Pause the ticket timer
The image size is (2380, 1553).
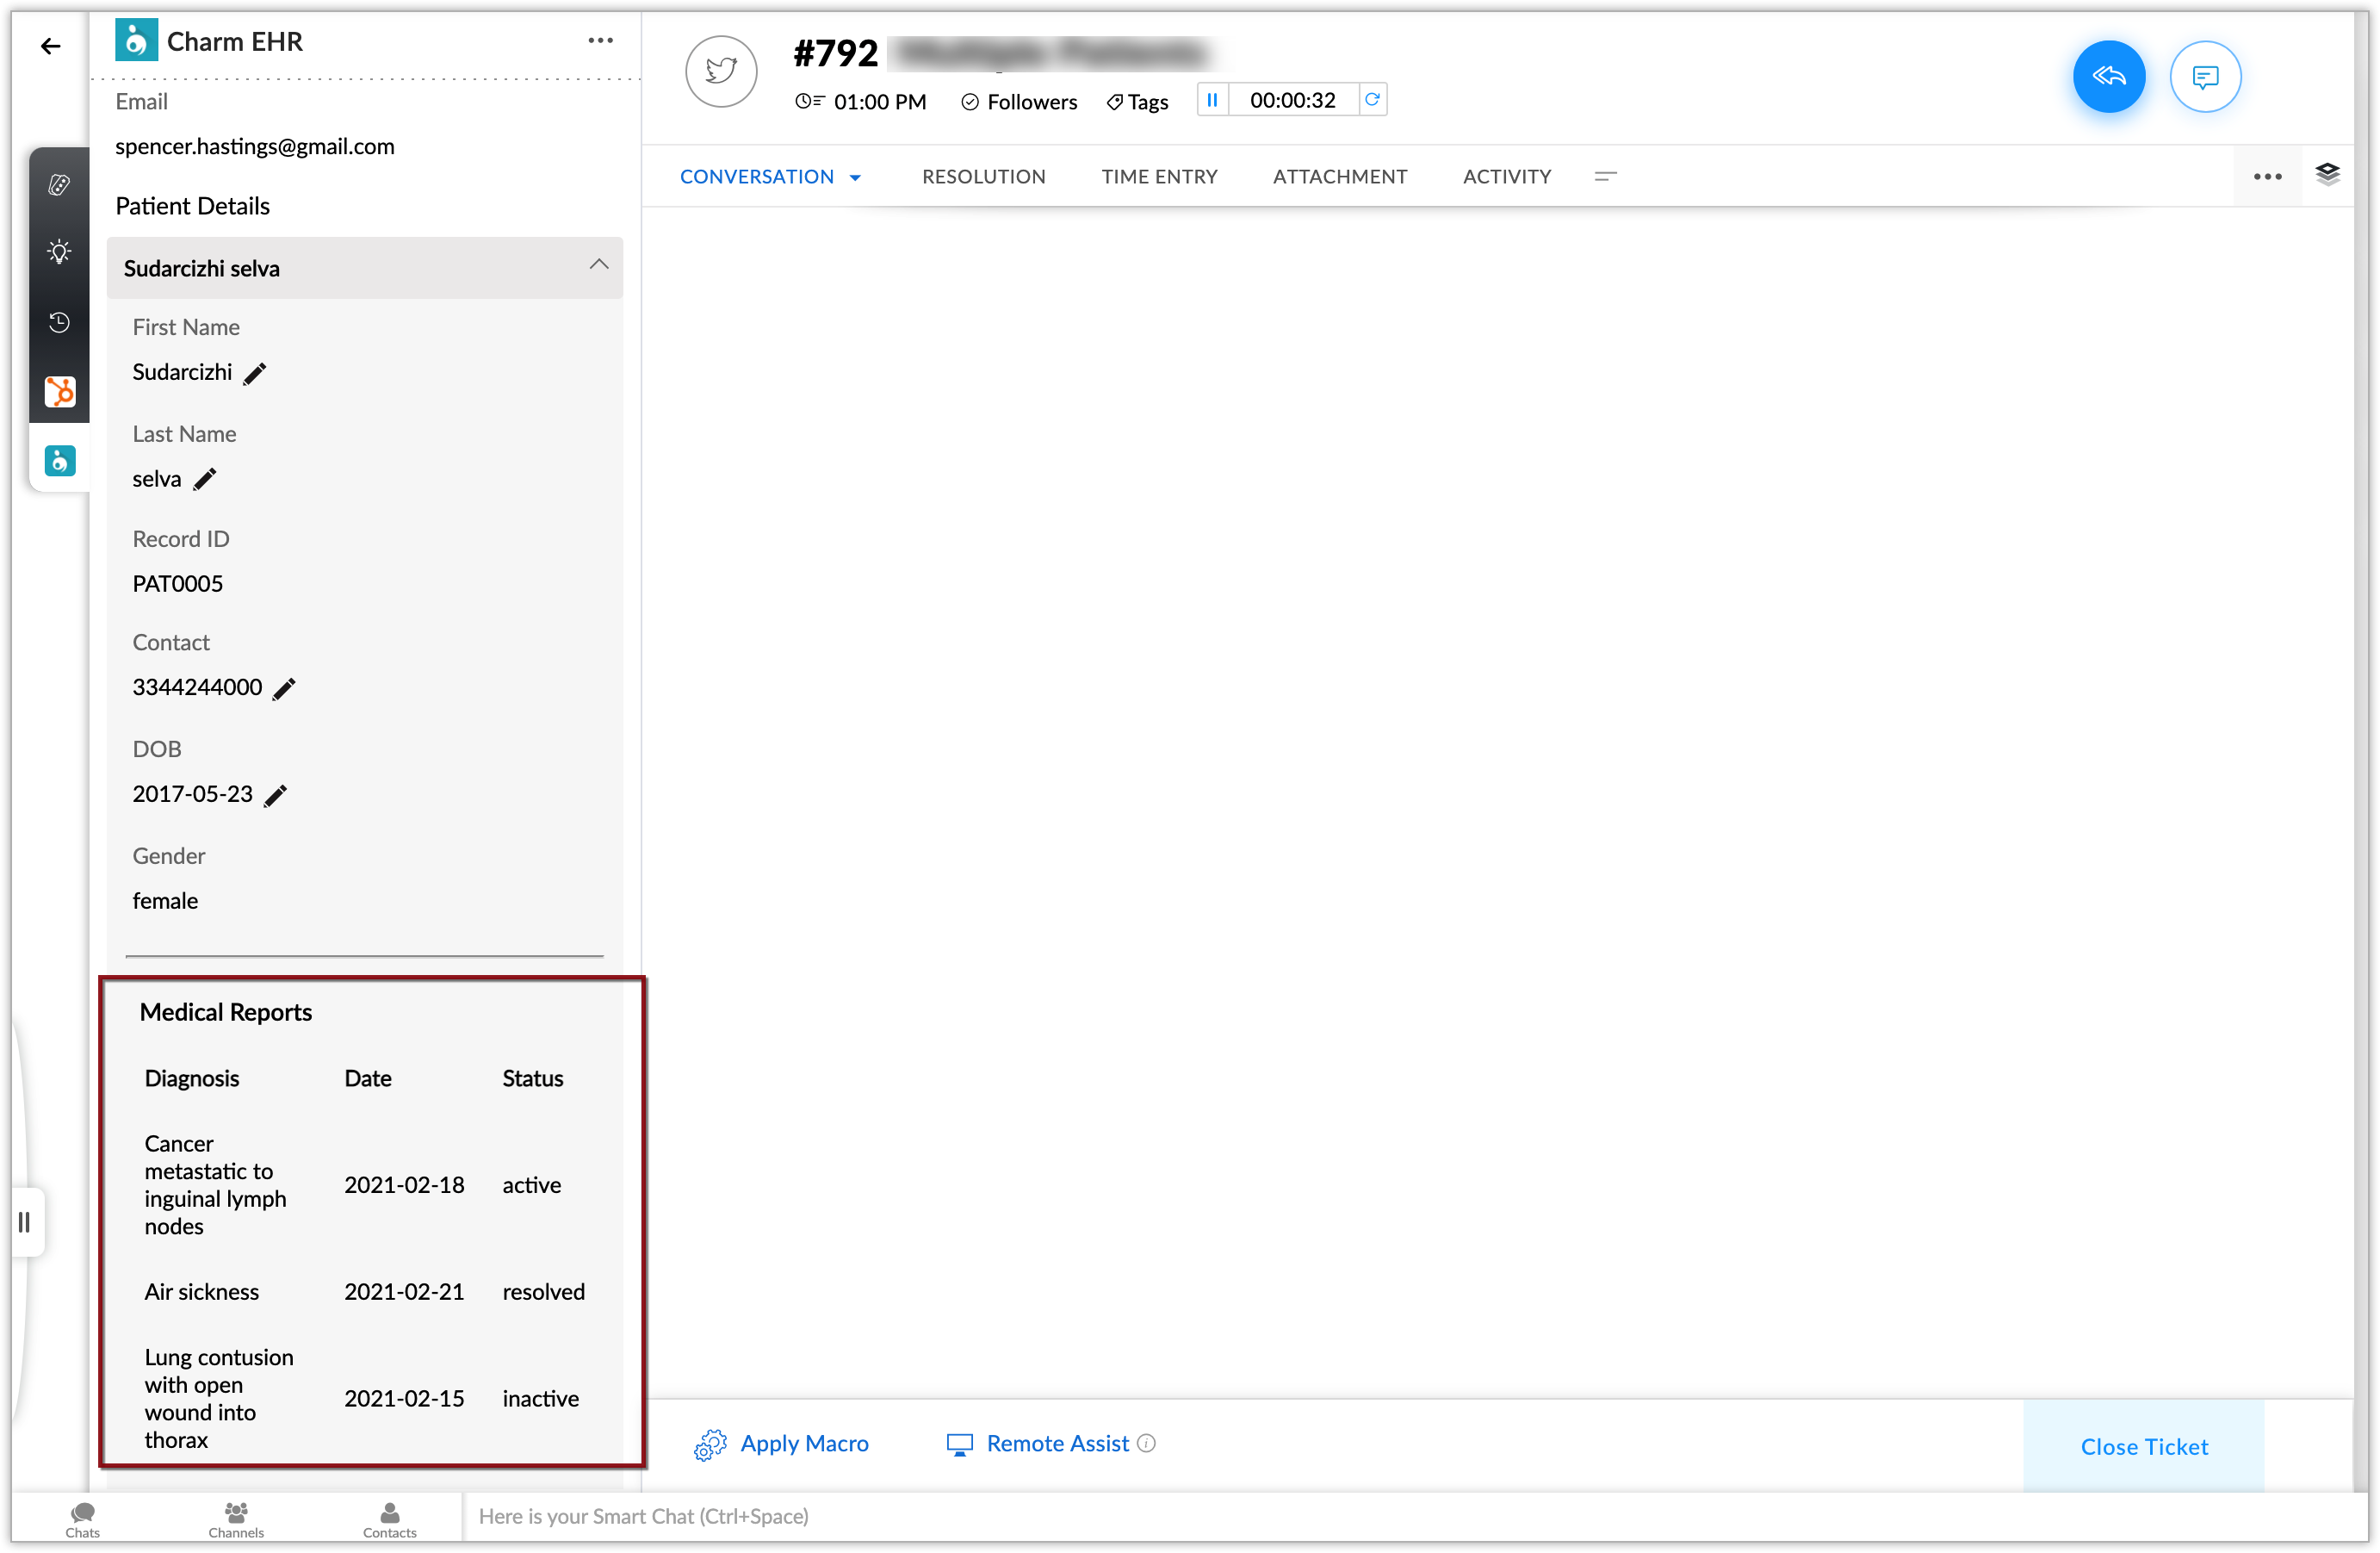[x=1212, y=100]
